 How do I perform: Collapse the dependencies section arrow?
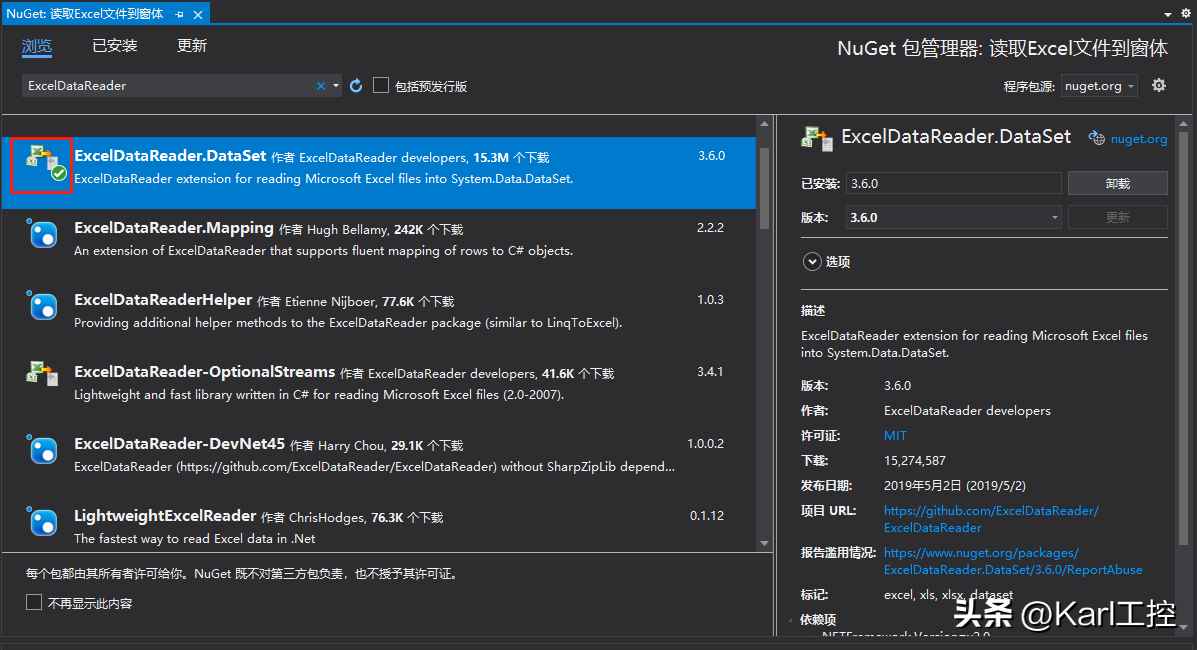point(790,619)
